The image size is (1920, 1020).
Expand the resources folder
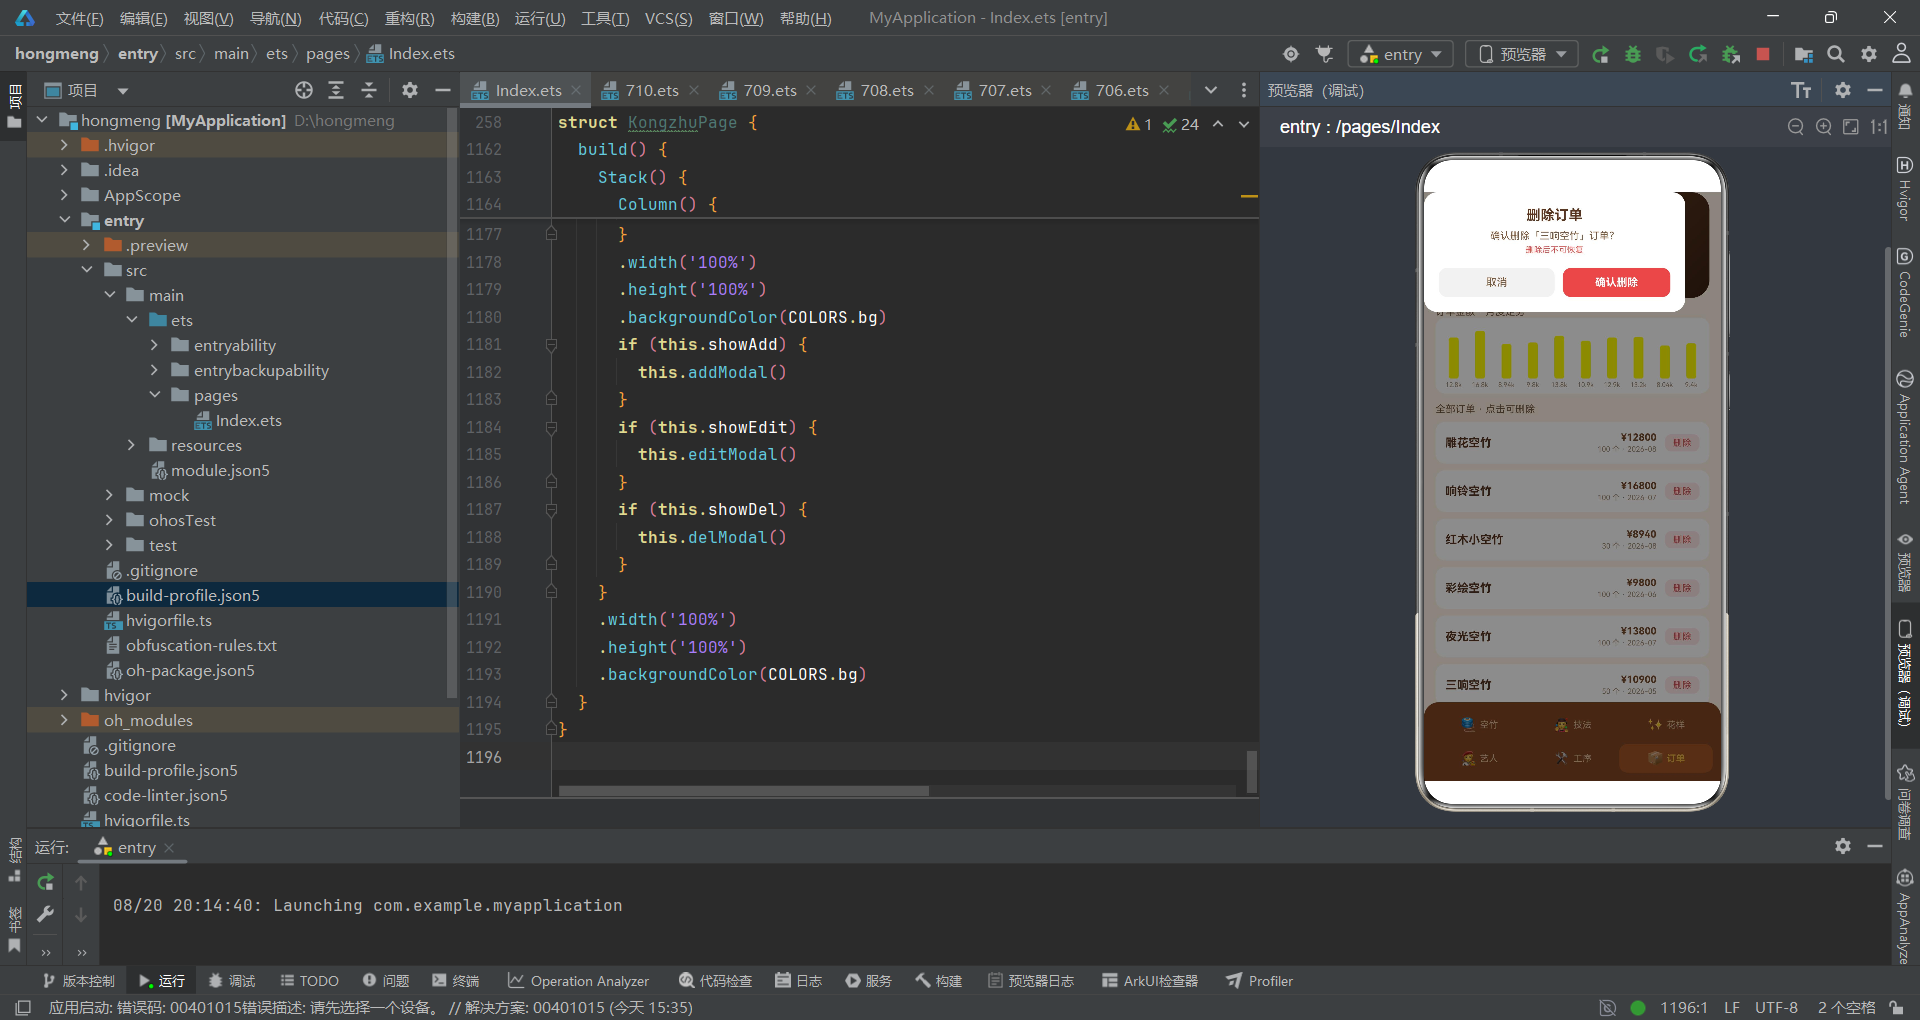click(131, 445)
